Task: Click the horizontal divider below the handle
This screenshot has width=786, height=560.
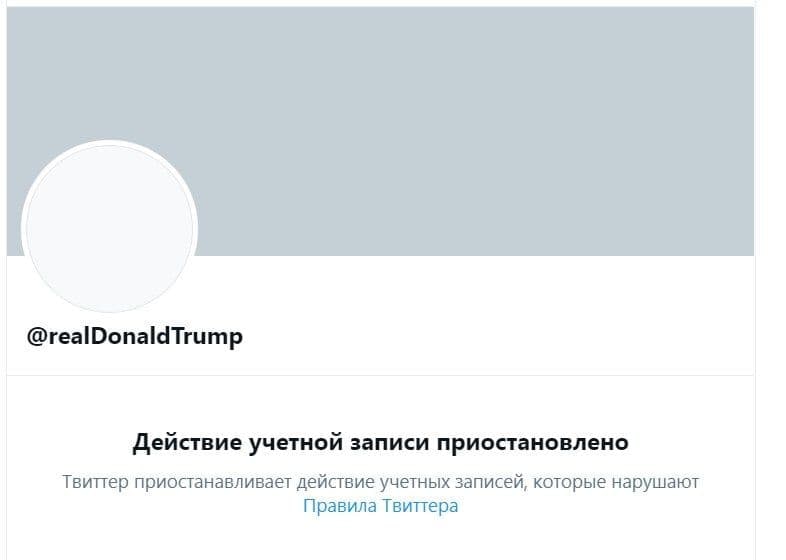Action: pos(380,375)
